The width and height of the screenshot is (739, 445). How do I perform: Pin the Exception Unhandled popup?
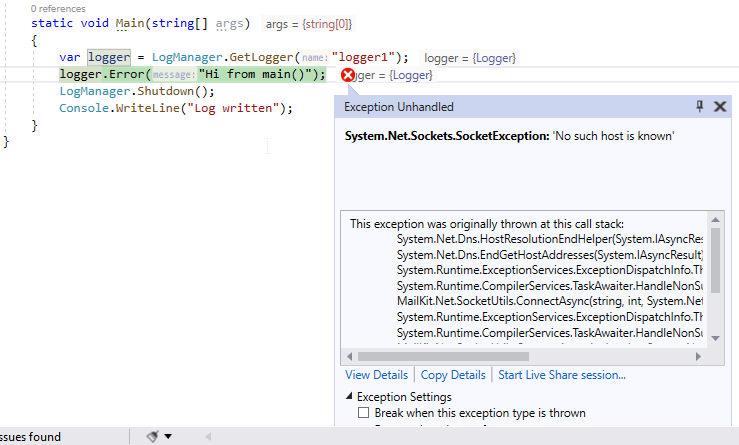699,107
